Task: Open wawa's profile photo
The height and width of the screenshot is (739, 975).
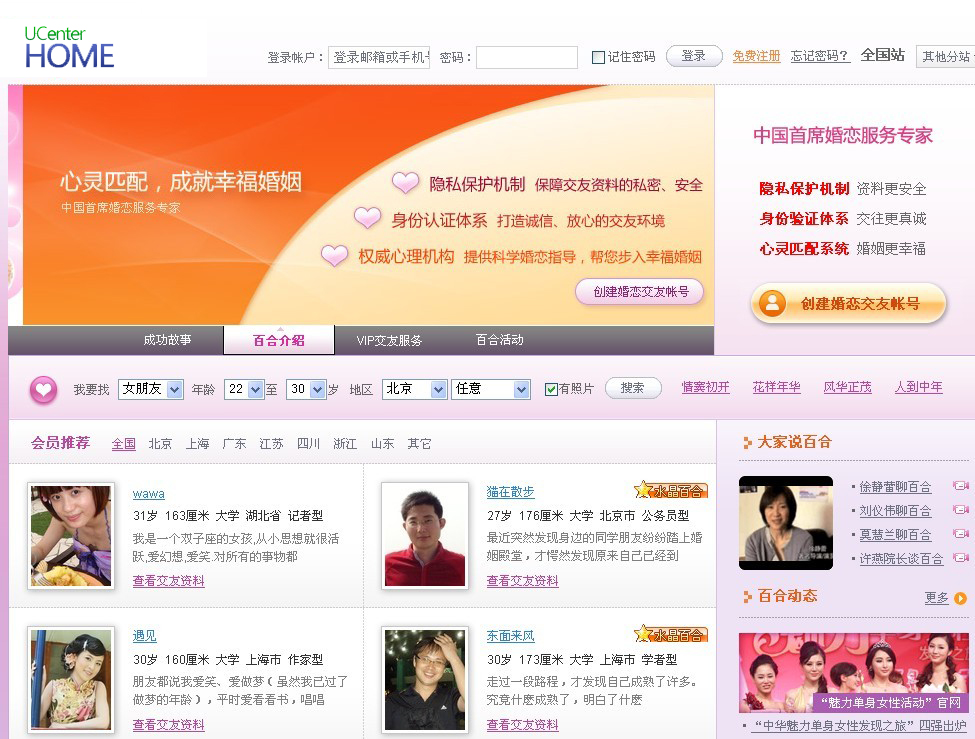Action: (71, 536)
